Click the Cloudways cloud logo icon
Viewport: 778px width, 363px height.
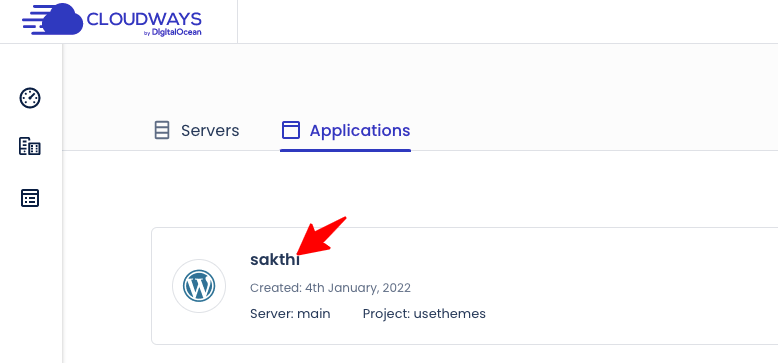pyautogui.click(x=53, y=19)
